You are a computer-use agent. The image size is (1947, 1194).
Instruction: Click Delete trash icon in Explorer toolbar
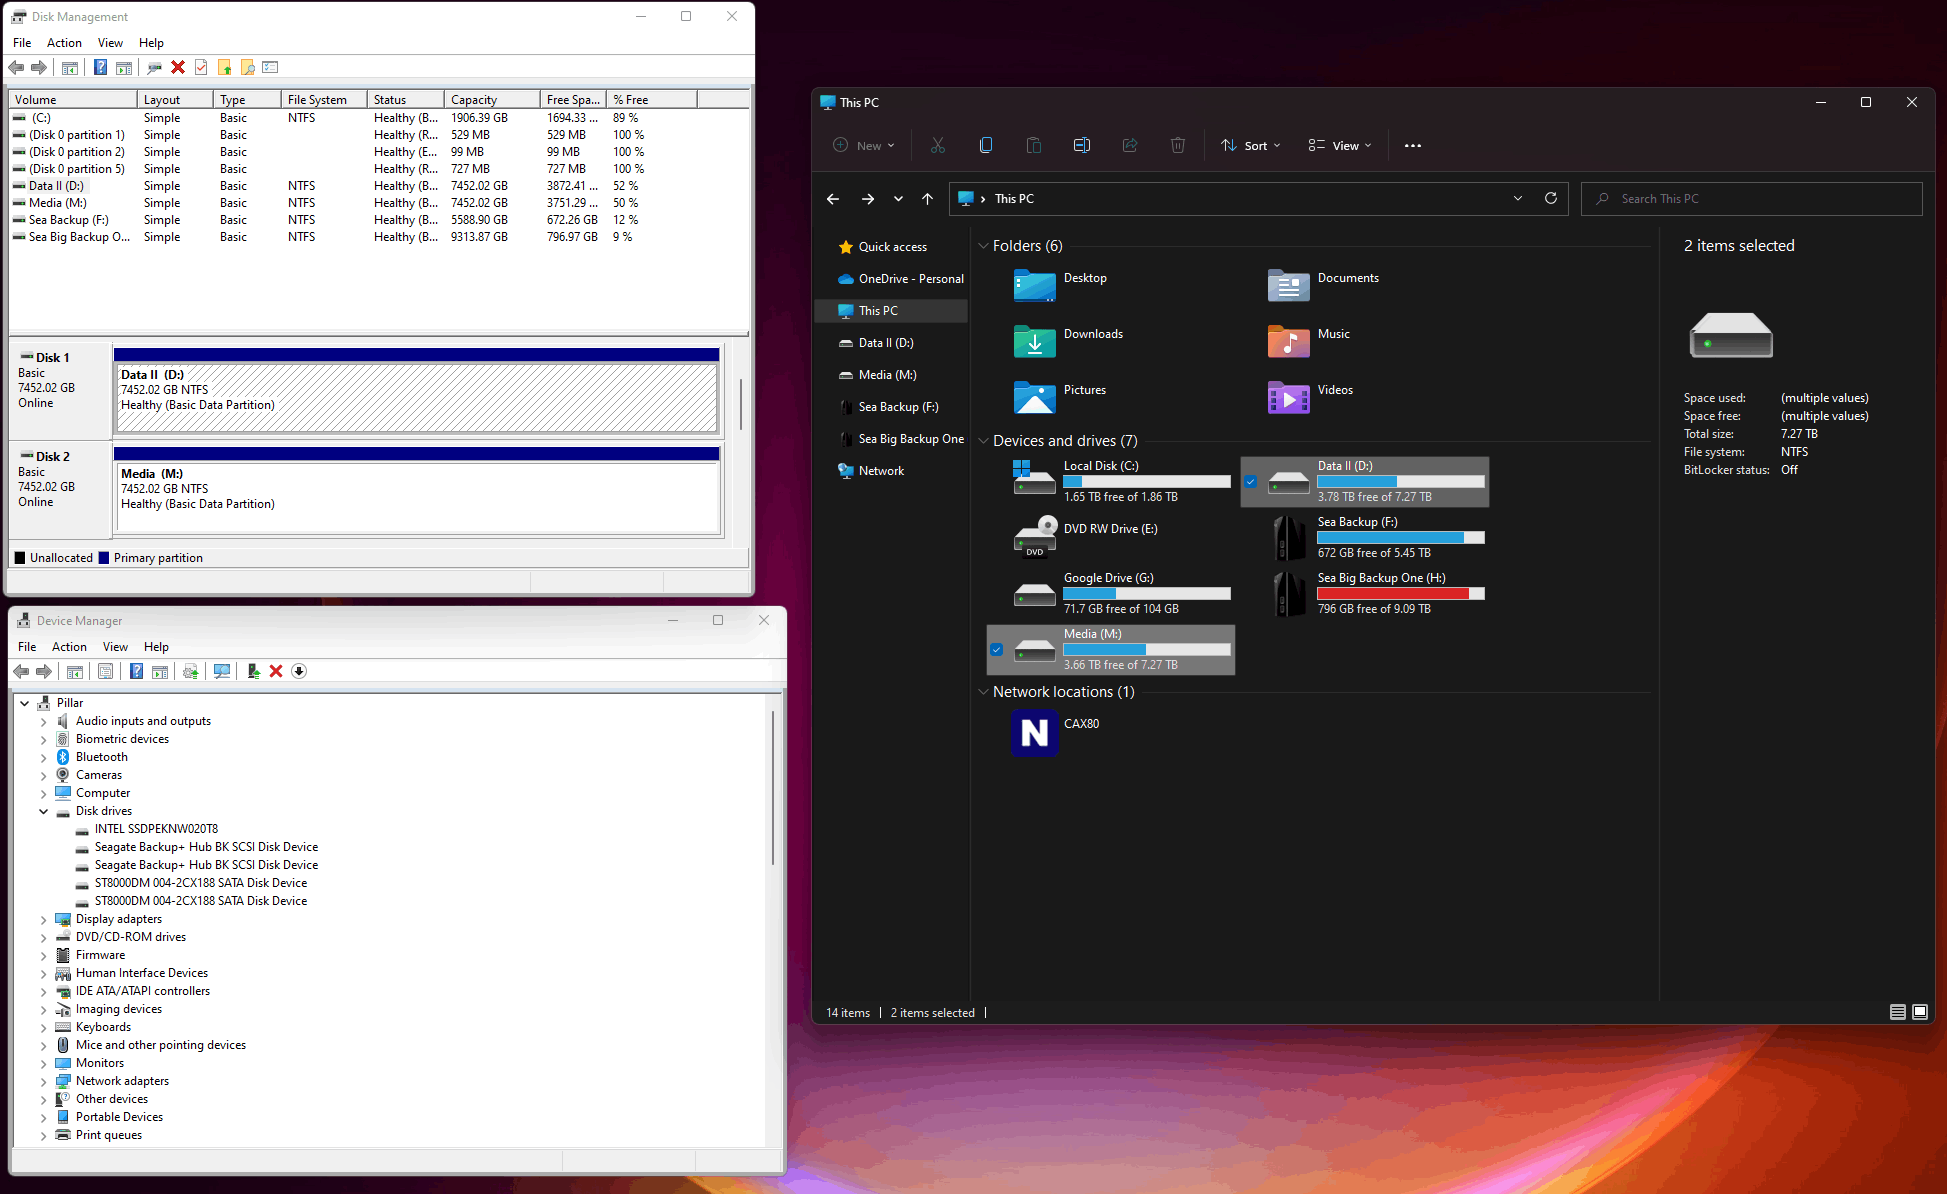pos(1178,145)
